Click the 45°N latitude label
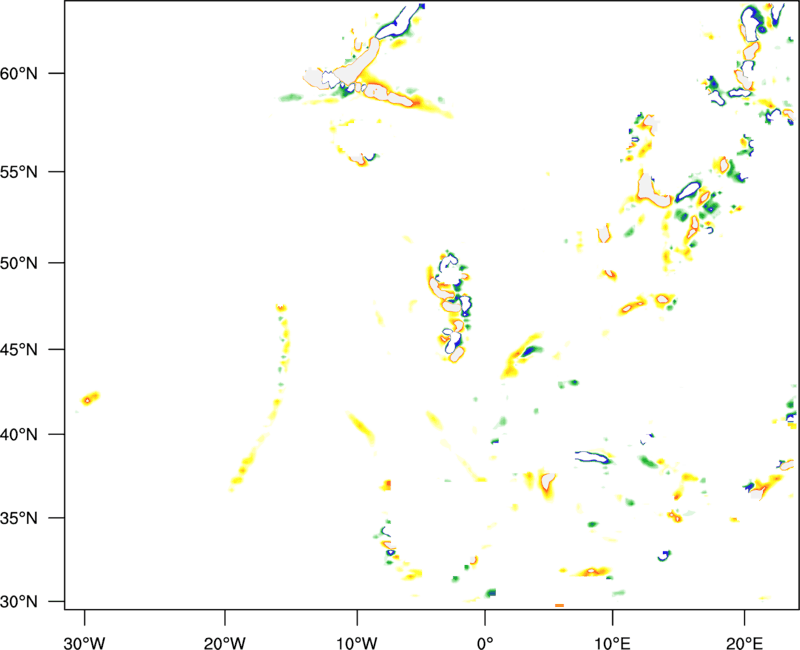Image resolution: width=800 pixels, height=650 pixels. [x=19, y=349]
